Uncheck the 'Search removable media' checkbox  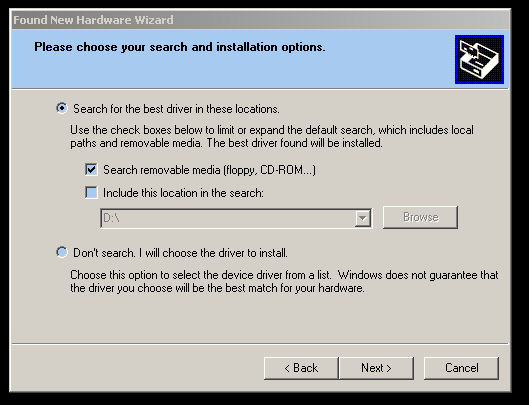(91, 169)
